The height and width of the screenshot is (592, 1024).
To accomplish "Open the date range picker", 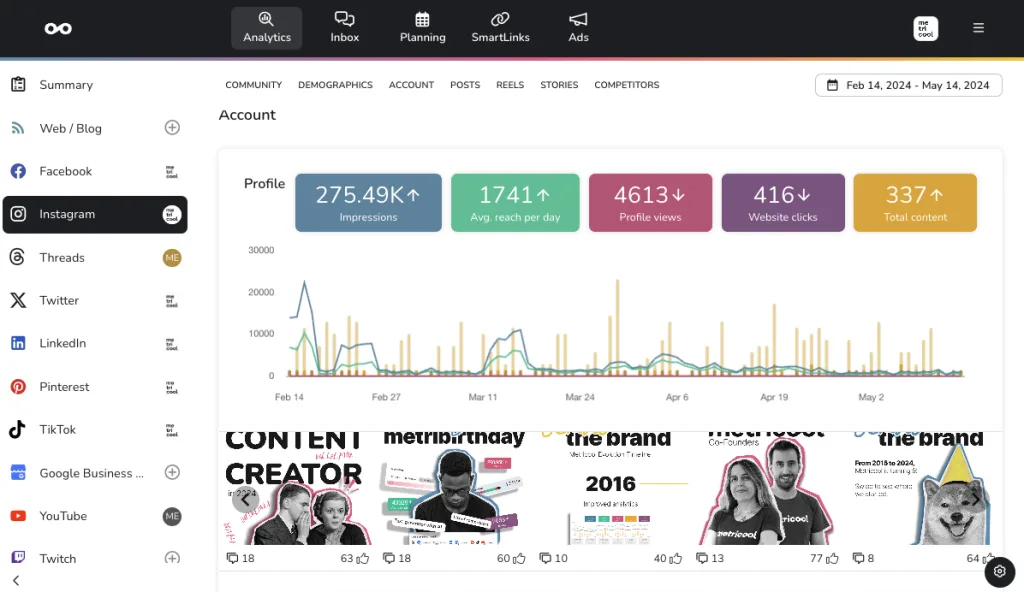I will tap(908, 85).
